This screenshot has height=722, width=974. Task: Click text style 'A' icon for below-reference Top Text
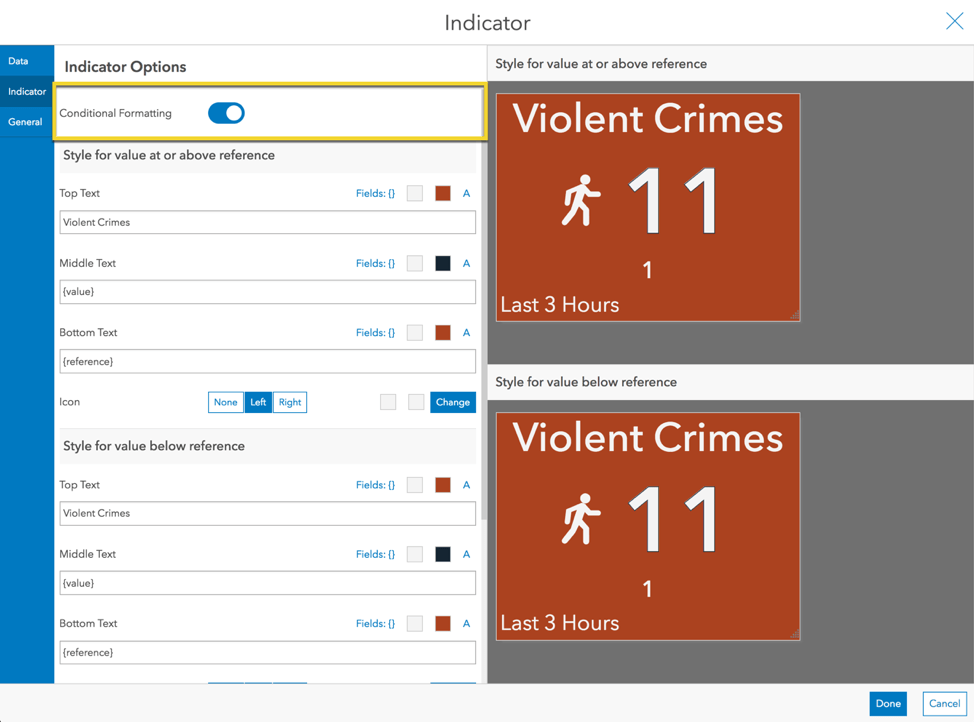tap(466, 485)
